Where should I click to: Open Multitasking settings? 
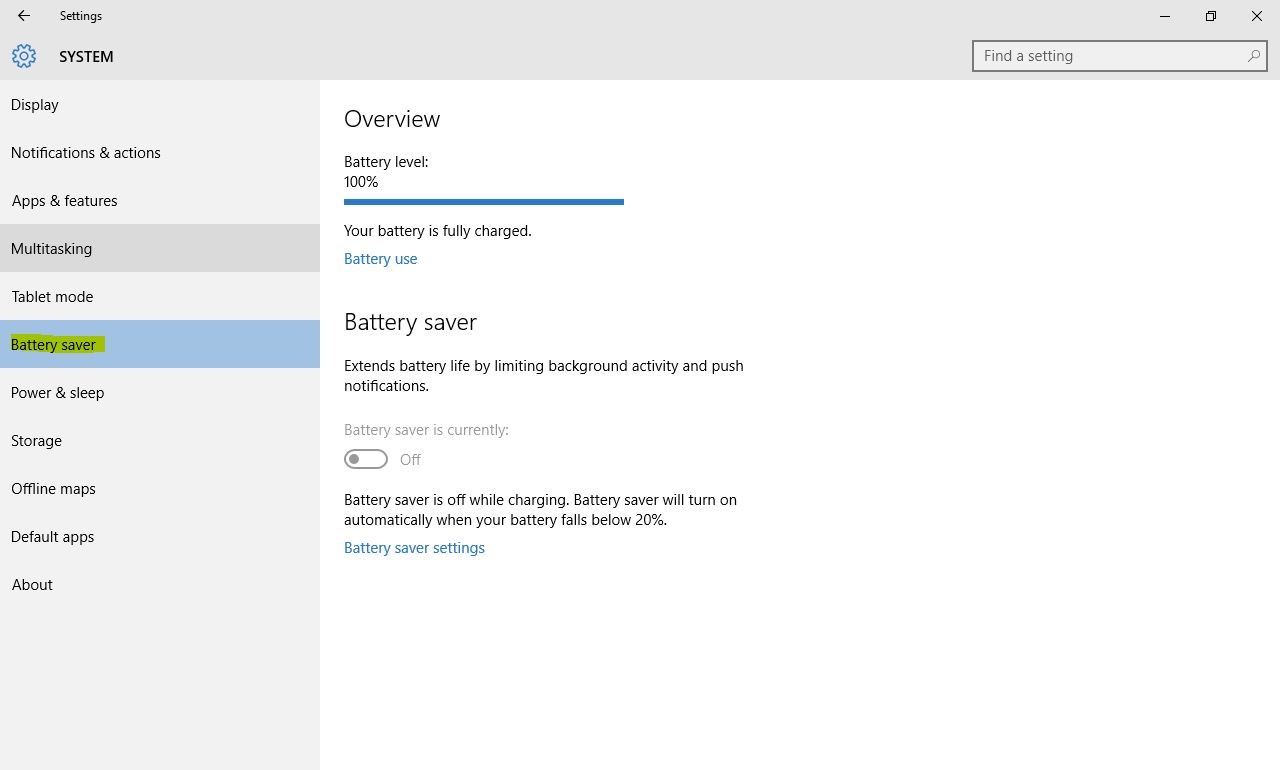(x=51, y=248)
